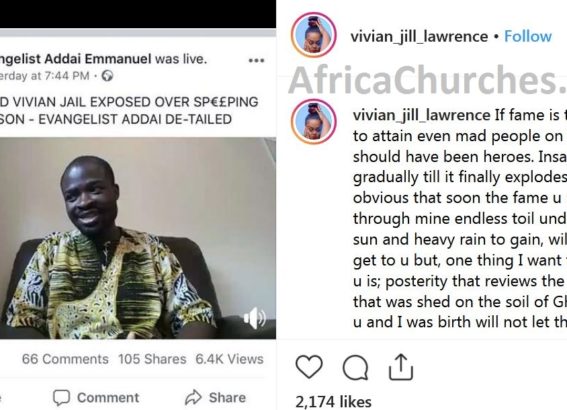The image size is (567, 410).
Task: Tap the upload share arrow icon
Action: pyautogui.click(x=401, y=367)
